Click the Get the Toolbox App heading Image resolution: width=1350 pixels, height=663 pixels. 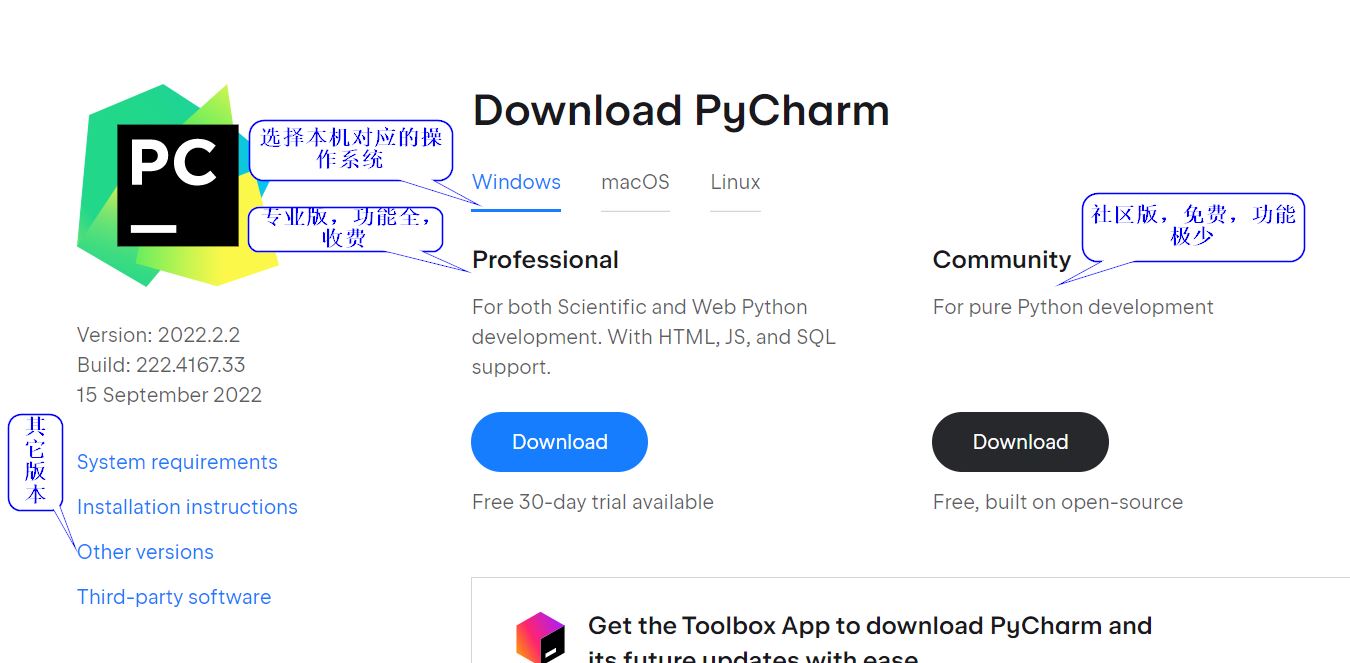[869, 626]
